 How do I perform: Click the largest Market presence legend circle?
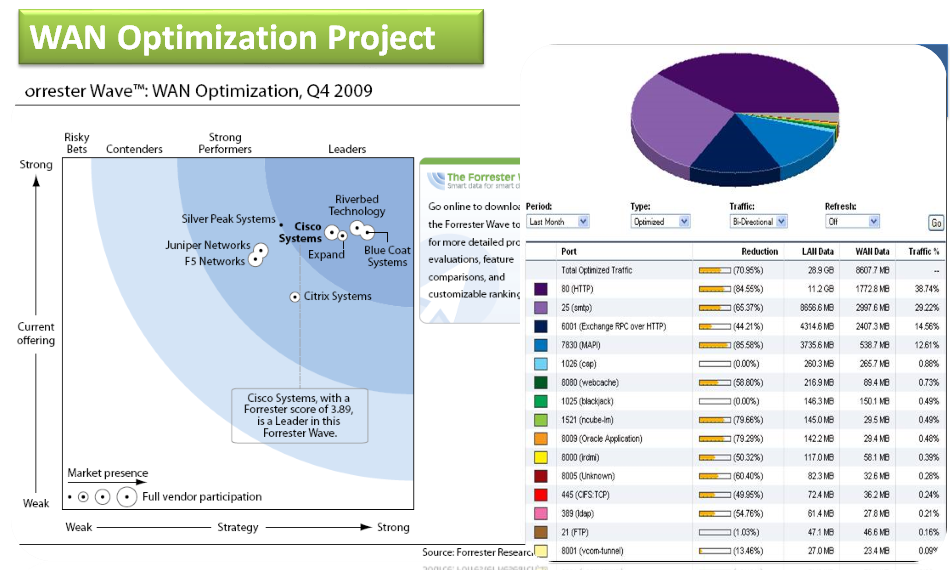tap(127, 497)
